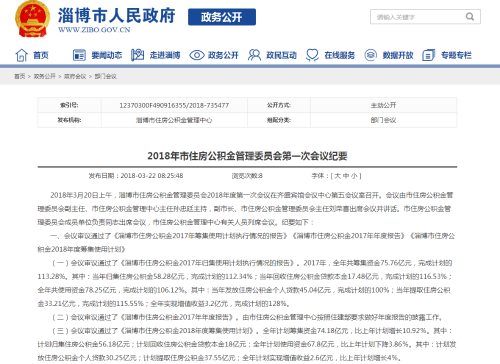This screenshot has height=364, width=500.
Task: Go to 部门会议 in the breadcrumb
Action: tap(105, 76)
